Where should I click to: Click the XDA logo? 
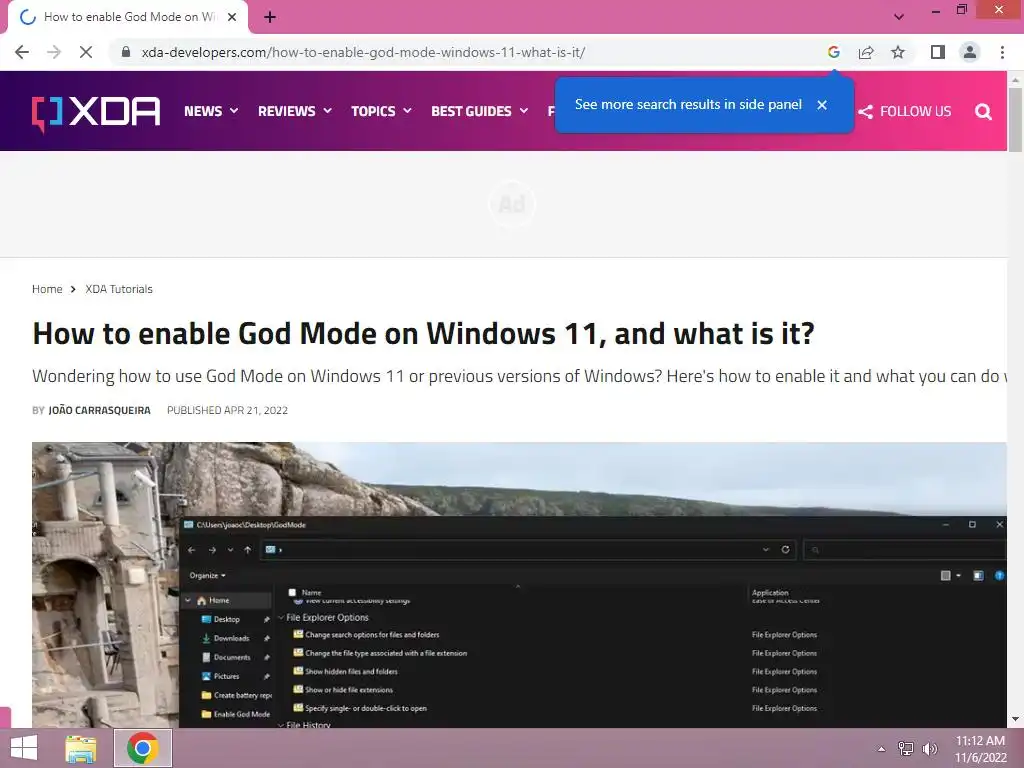pyautogui.click(x=96, y=112)
